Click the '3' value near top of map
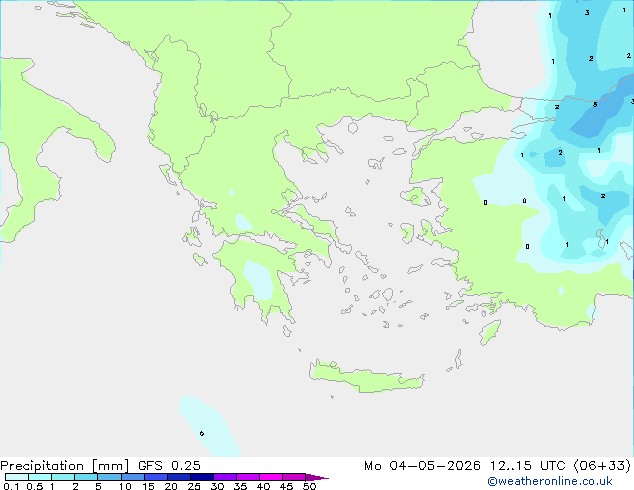 587,13
